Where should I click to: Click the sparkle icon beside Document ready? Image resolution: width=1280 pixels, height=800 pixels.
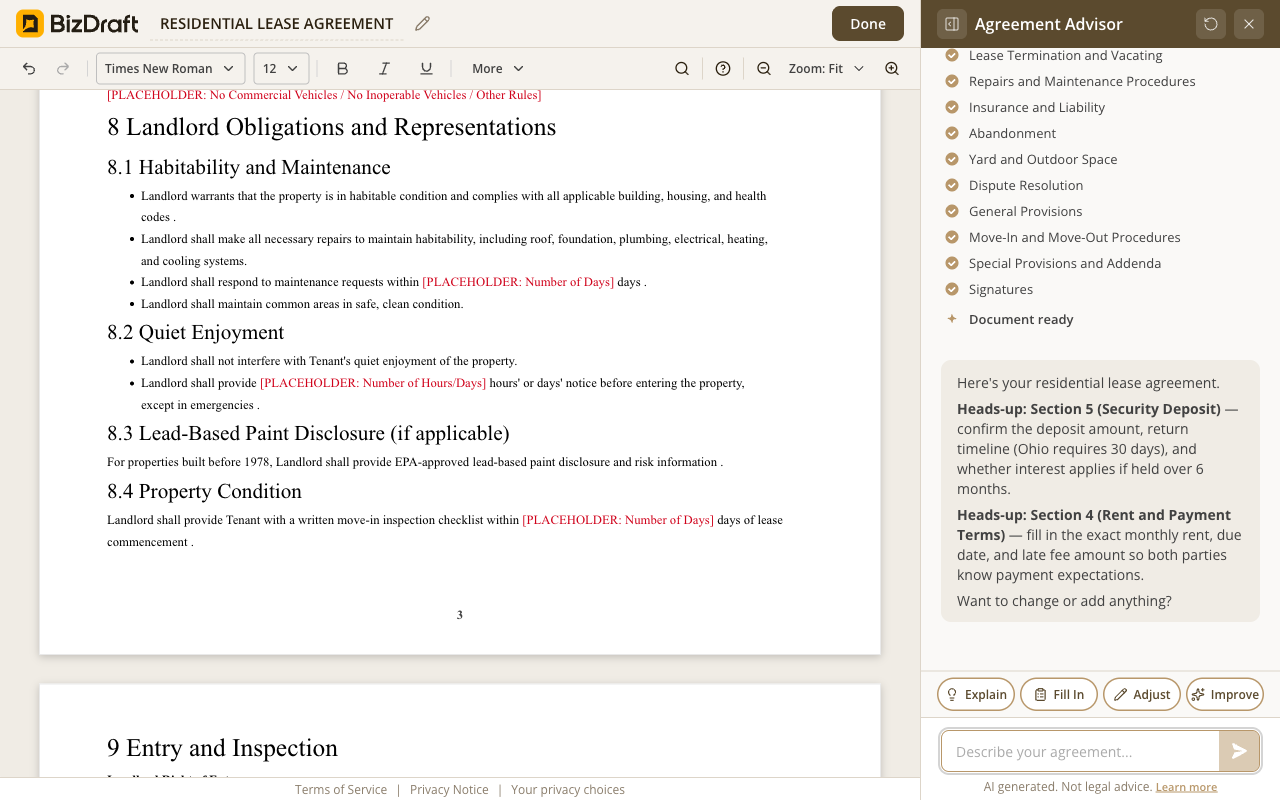(952, 320)
